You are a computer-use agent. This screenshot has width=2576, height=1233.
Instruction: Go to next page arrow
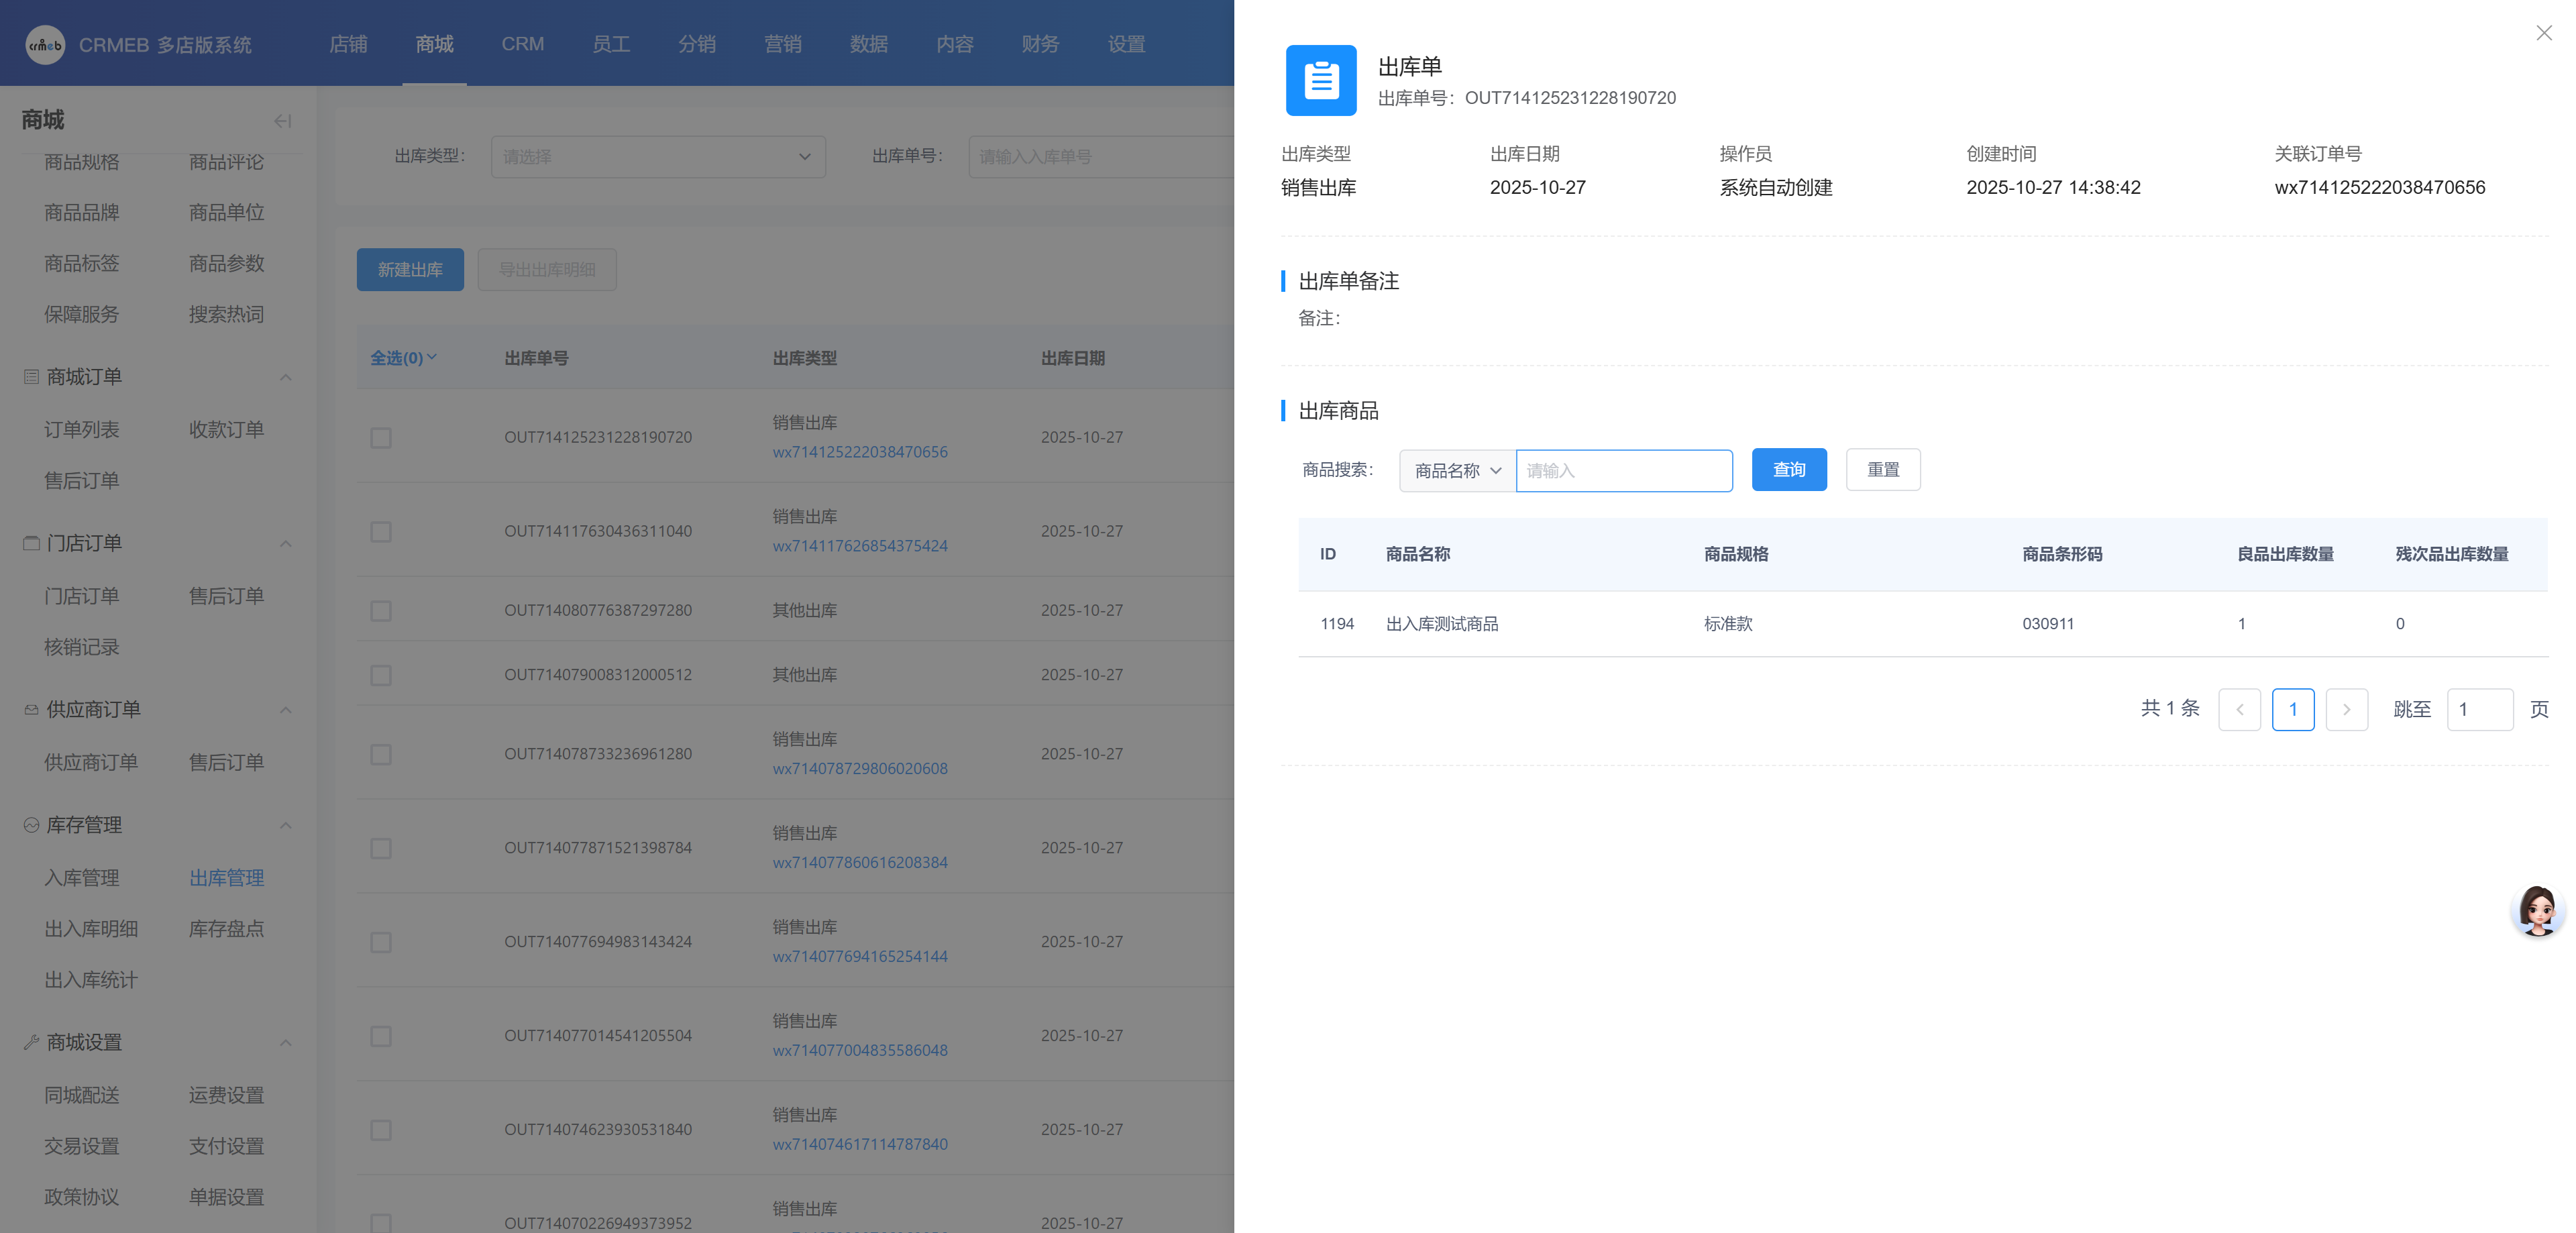tap(2346, 710)
